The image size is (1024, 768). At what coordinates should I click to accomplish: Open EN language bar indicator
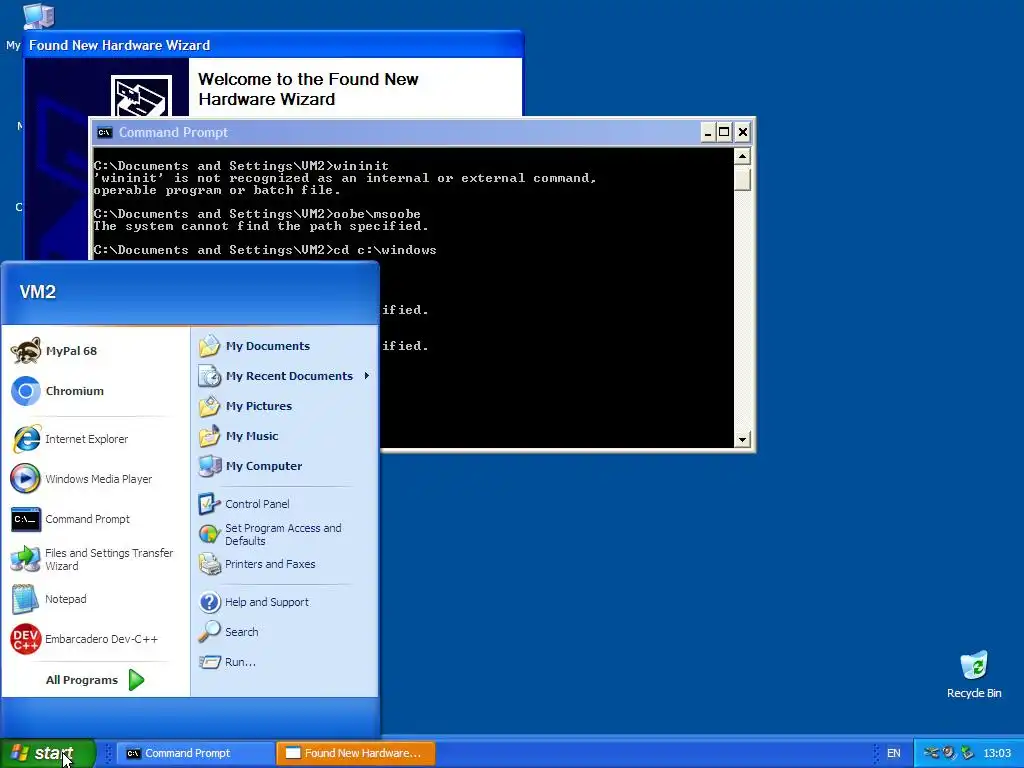point(893,753)
